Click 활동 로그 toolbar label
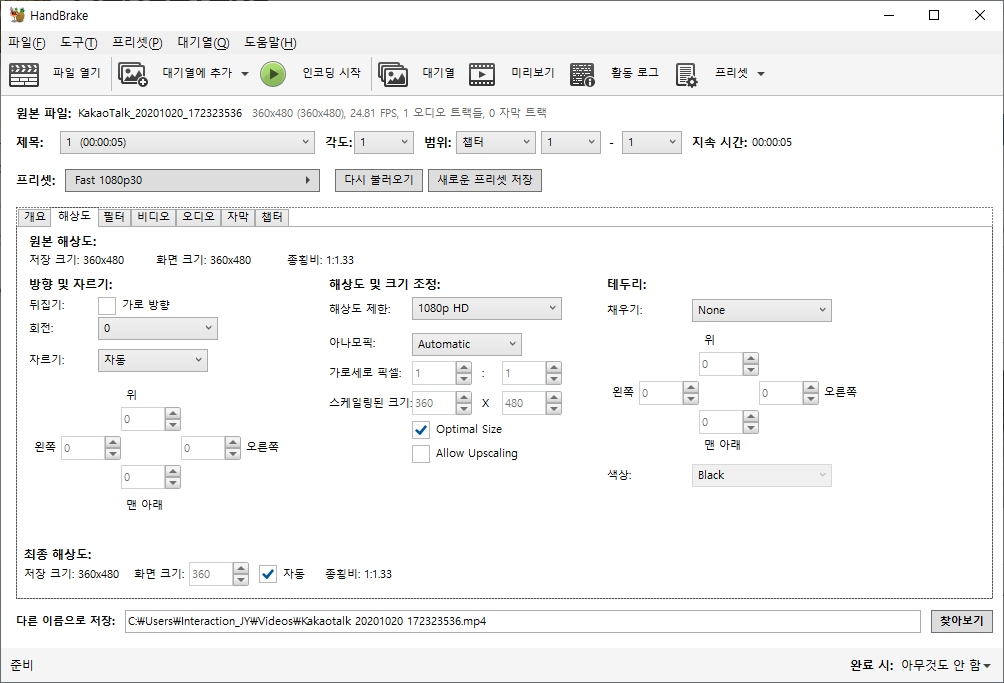Viewport: 1004px width, 683px height. (x=635, y=74)
